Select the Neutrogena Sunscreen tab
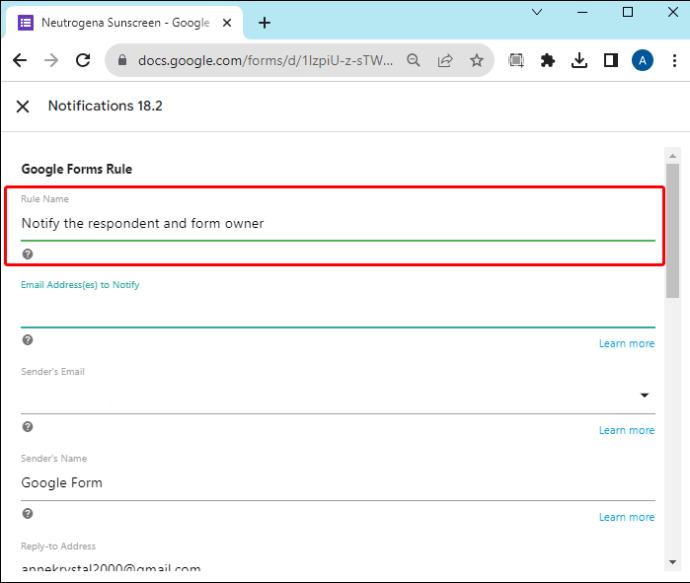The image size is (690, 583). point(125,23)
